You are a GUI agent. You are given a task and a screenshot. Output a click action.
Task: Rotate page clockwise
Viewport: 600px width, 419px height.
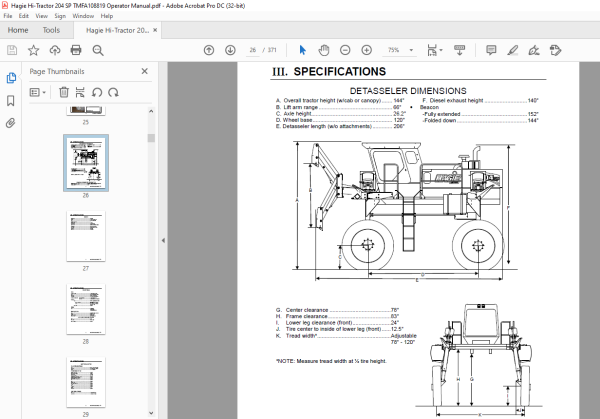113,92
